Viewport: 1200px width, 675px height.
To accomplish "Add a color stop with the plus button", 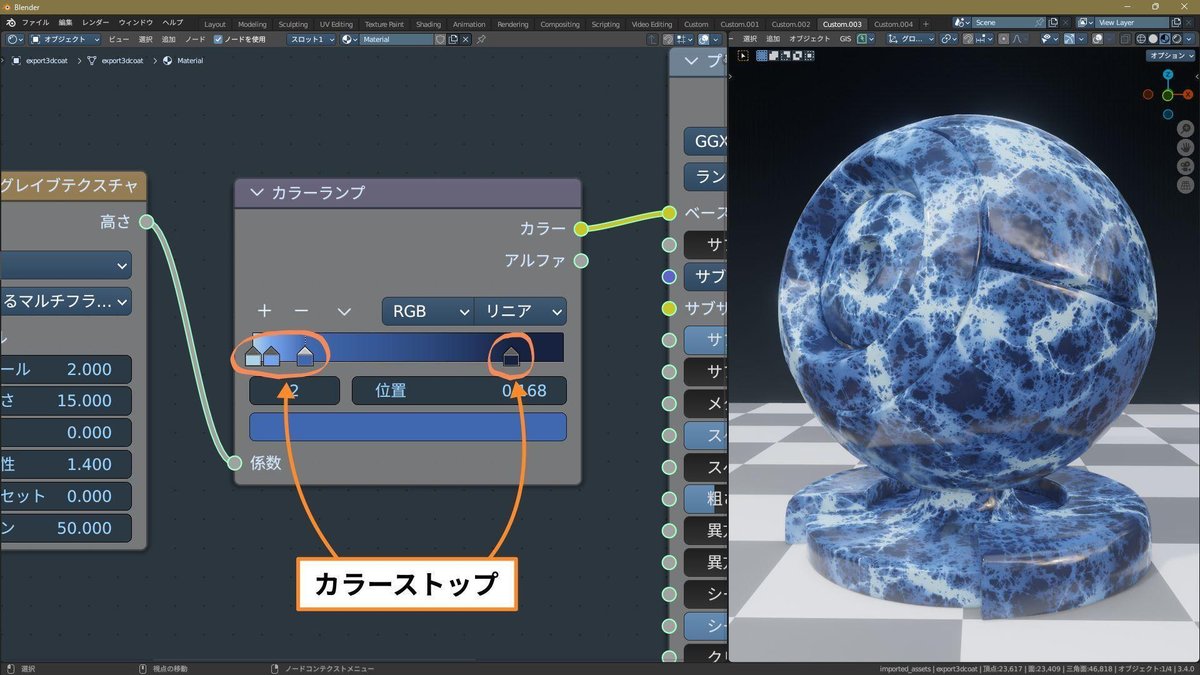I will 264,311.
